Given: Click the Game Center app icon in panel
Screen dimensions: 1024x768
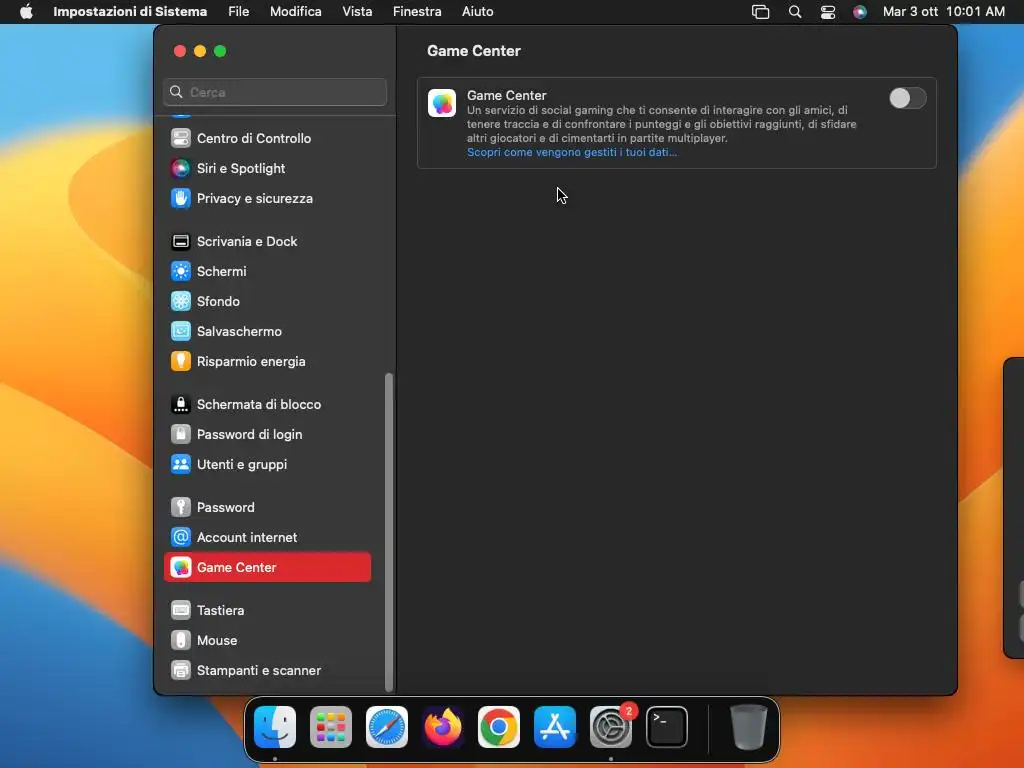Looking at the screenshot, I should 442,103.
